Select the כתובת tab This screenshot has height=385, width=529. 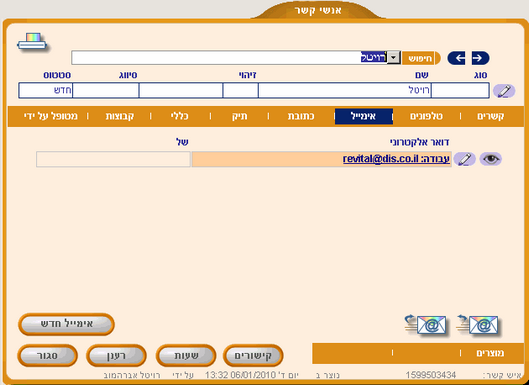[301, 116]
